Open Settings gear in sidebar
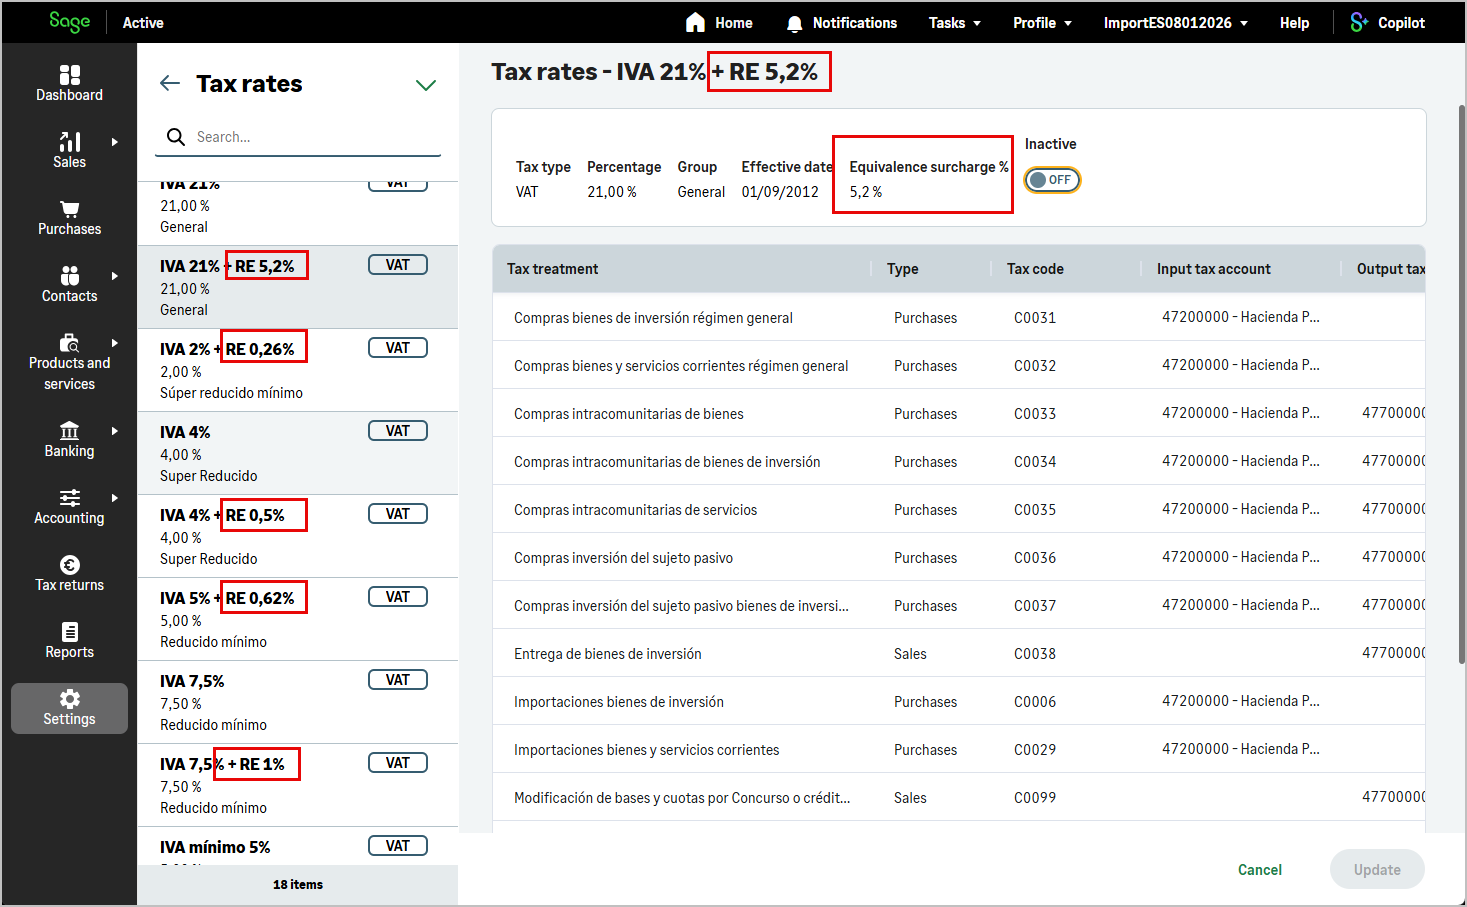 (x=69, y=699)
